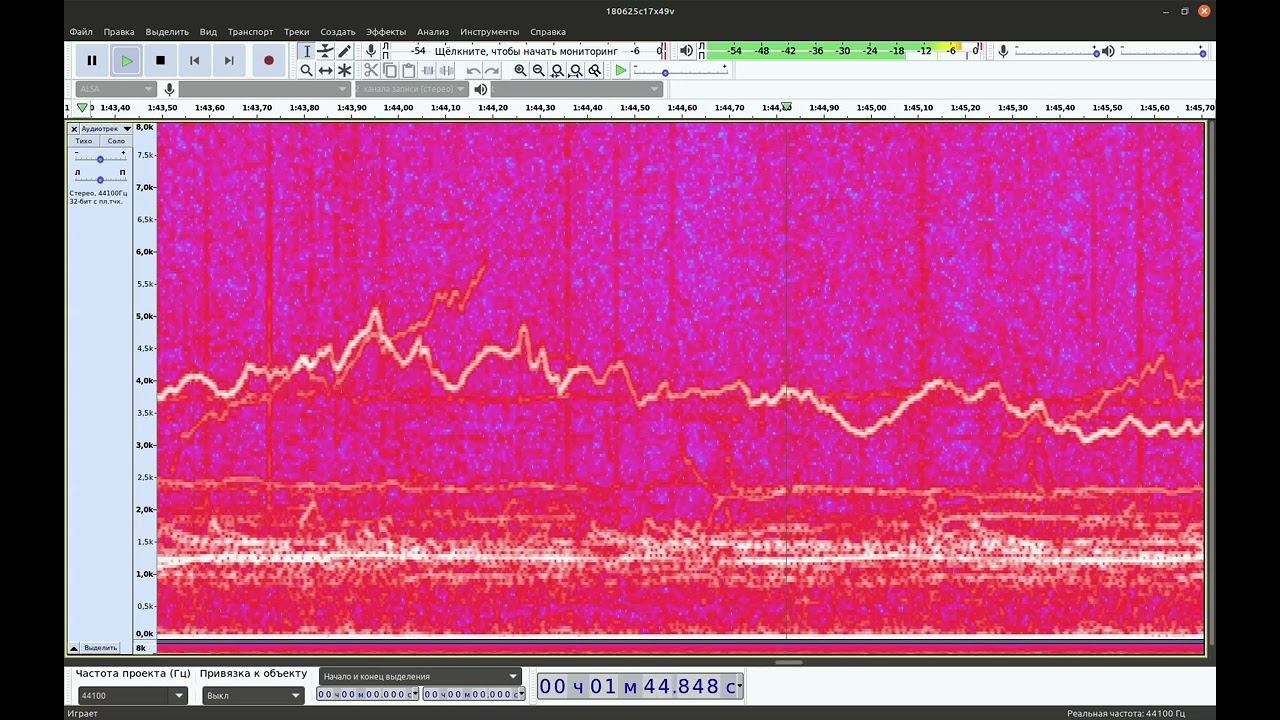Click the green Play button
Screen dimensions: 1280x720
tap(126, 60)
